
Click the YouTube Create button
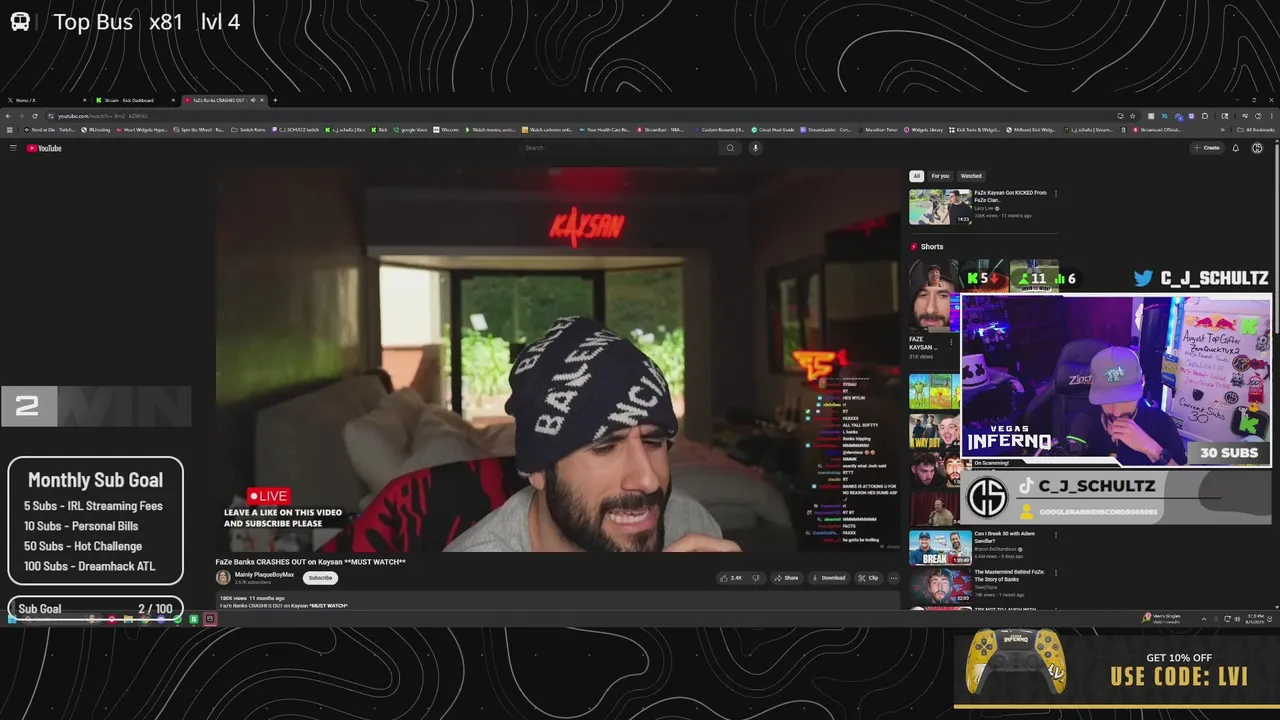[x=1206, y=148]
